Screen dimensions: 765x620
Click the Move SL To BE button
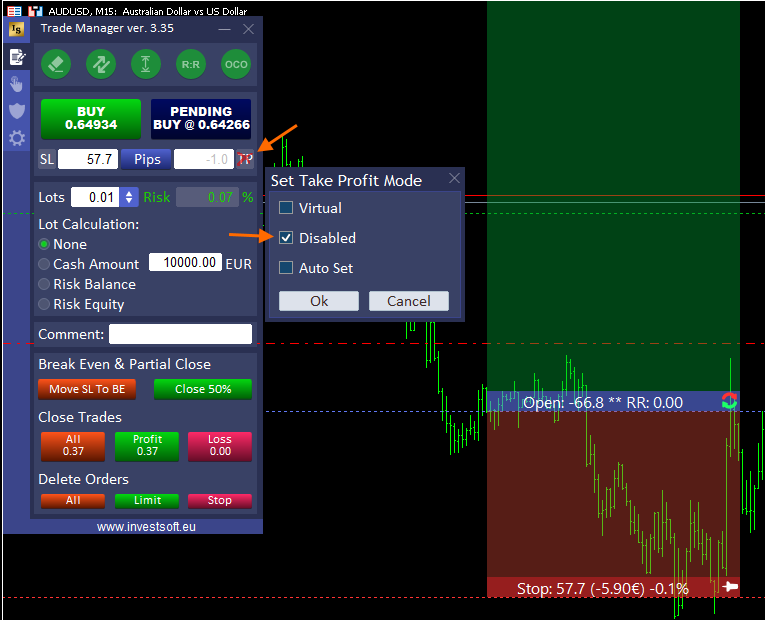(87, 389)
